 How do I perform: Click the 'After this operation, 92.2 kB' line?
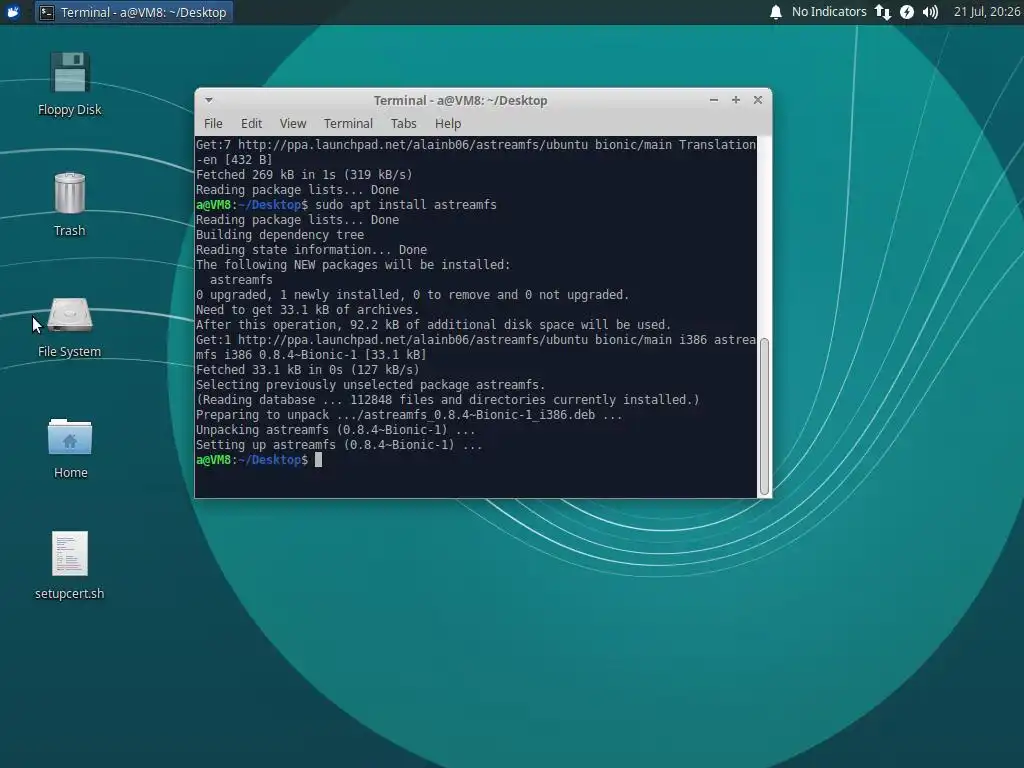click(x=434, y=325)
